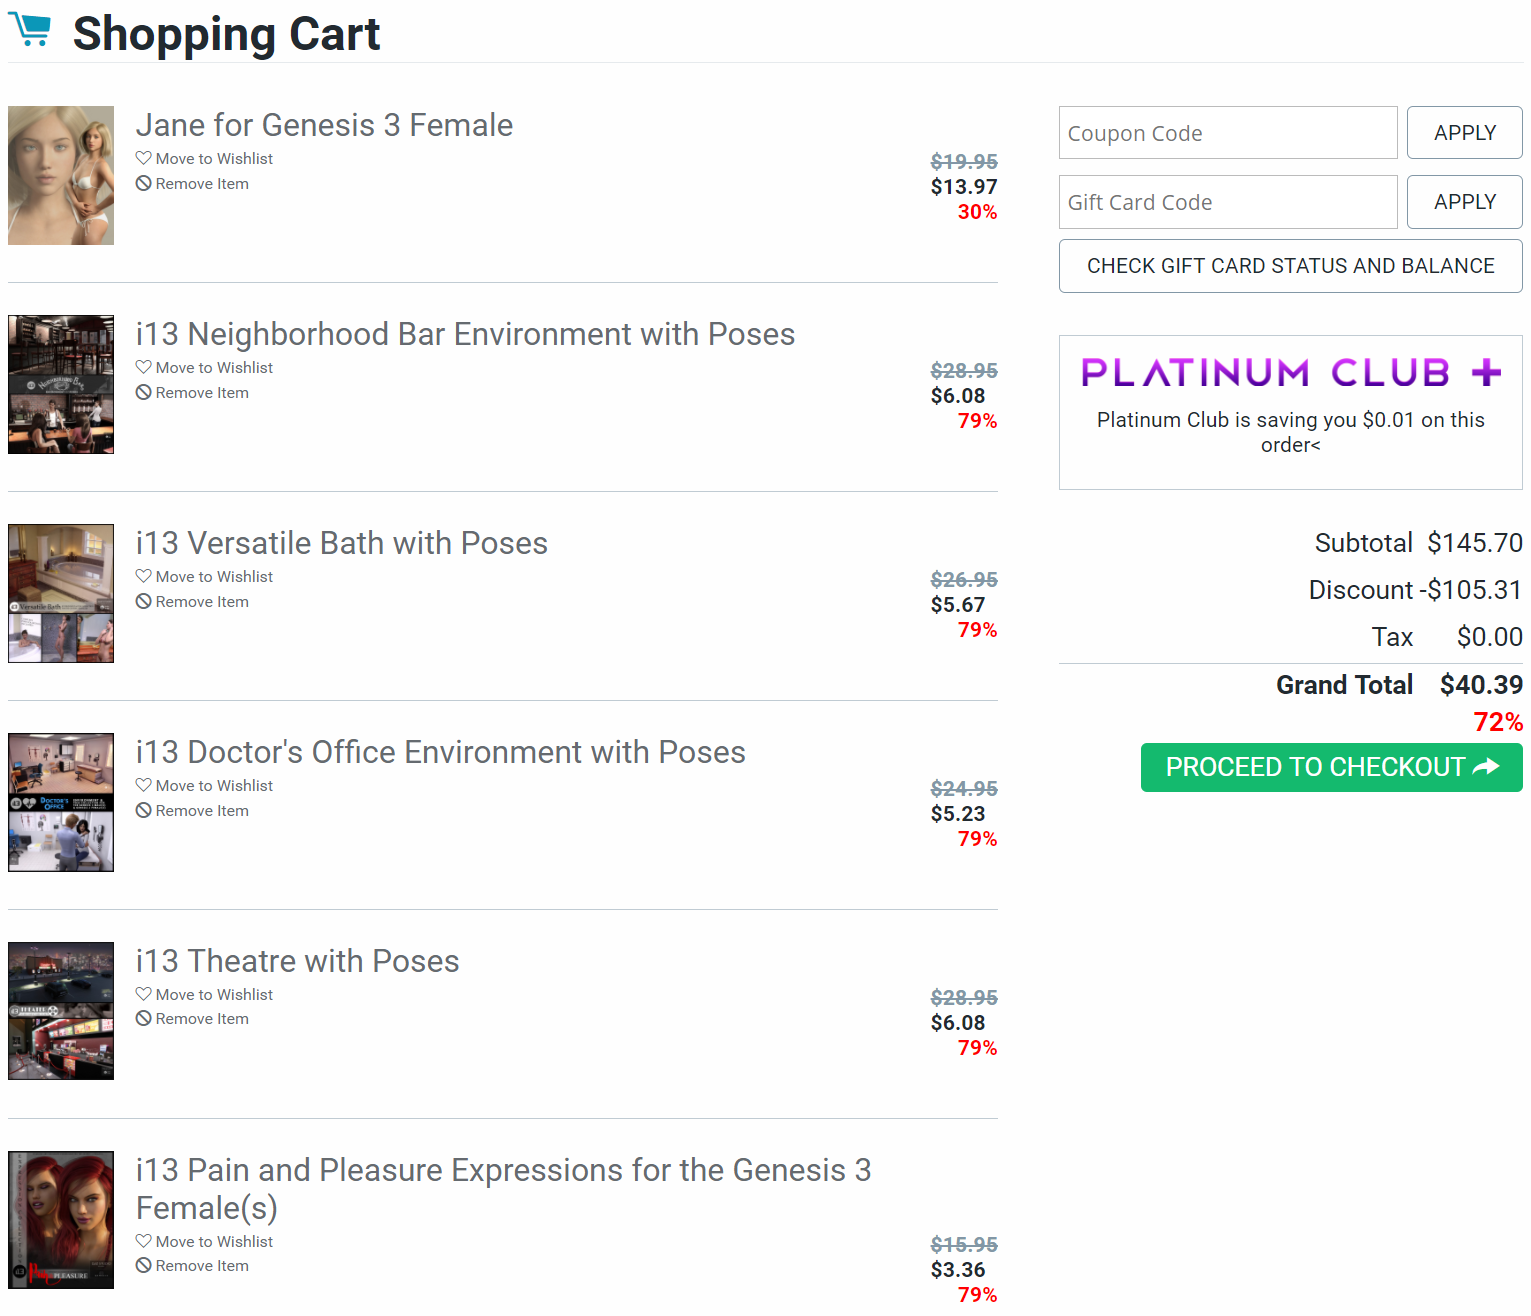Click the Platinum Club plus logo
The height and width of the screenshot is (1316, 1531).
1290,373
